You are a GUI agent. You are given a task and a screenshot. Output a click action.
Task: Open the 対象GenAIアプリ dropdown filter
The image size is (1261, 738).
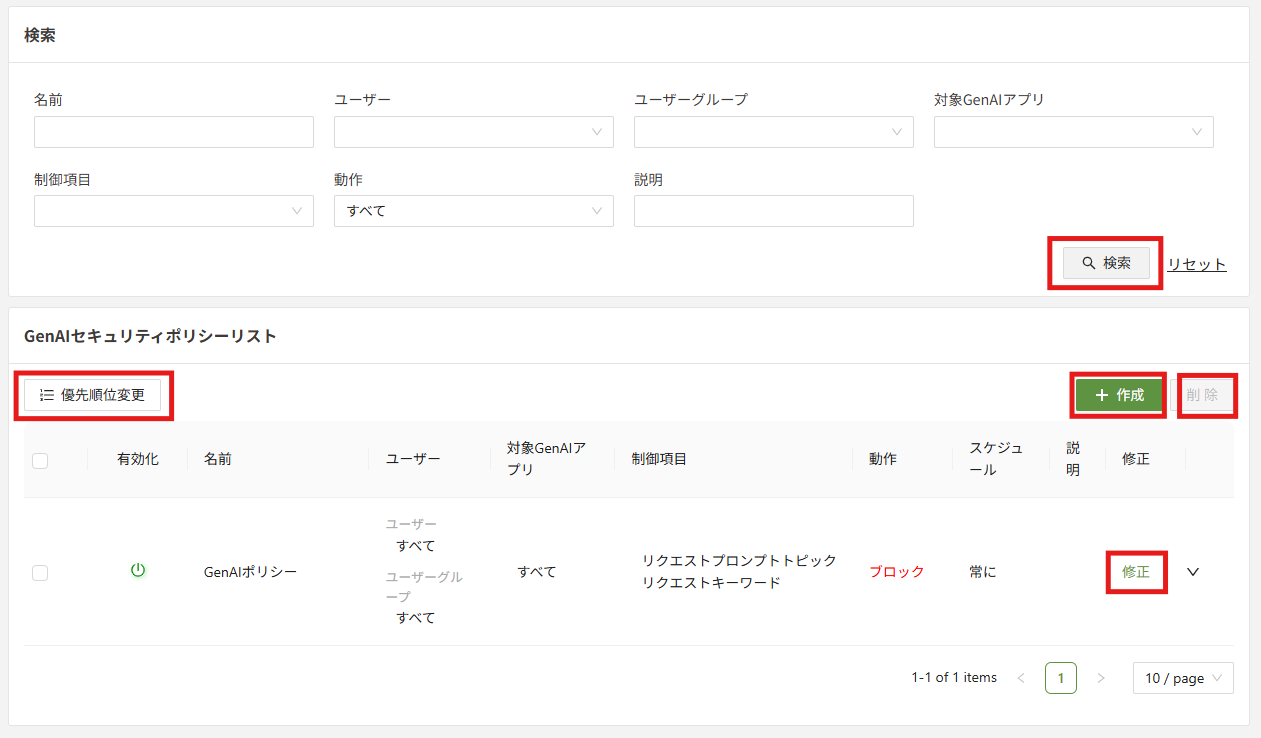(1073, 132)
